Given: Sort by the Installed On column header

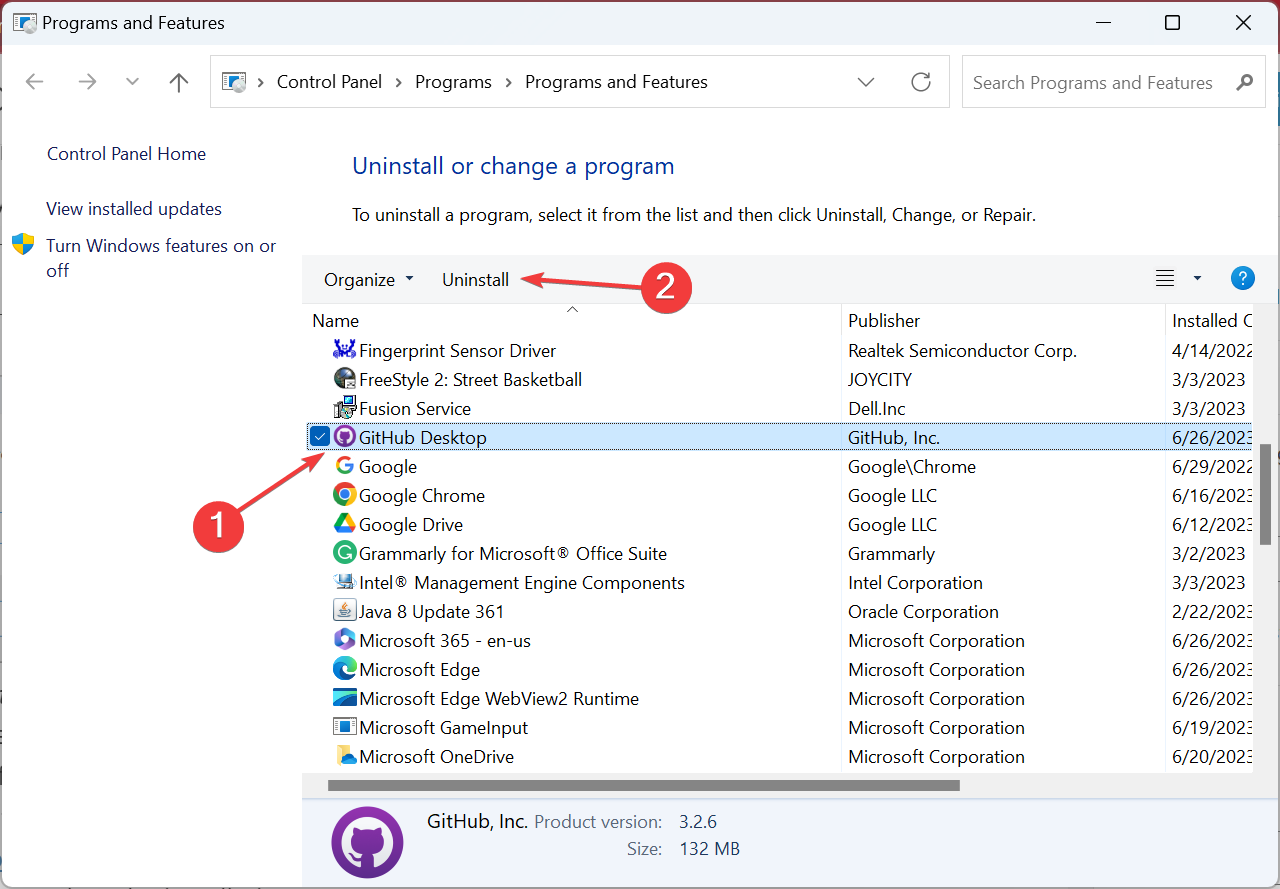Looking at the screenshot, I should [1210, 320].
